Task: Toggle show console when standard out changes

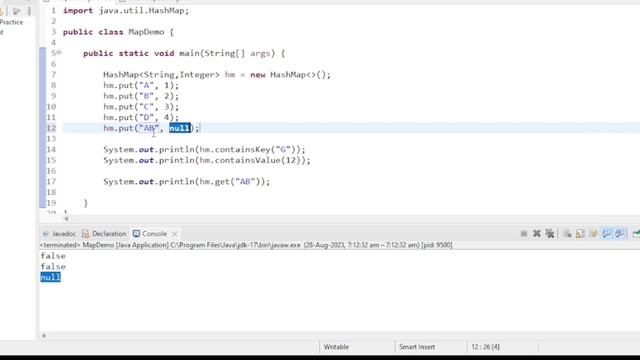Action: click(x=607, y=233)
